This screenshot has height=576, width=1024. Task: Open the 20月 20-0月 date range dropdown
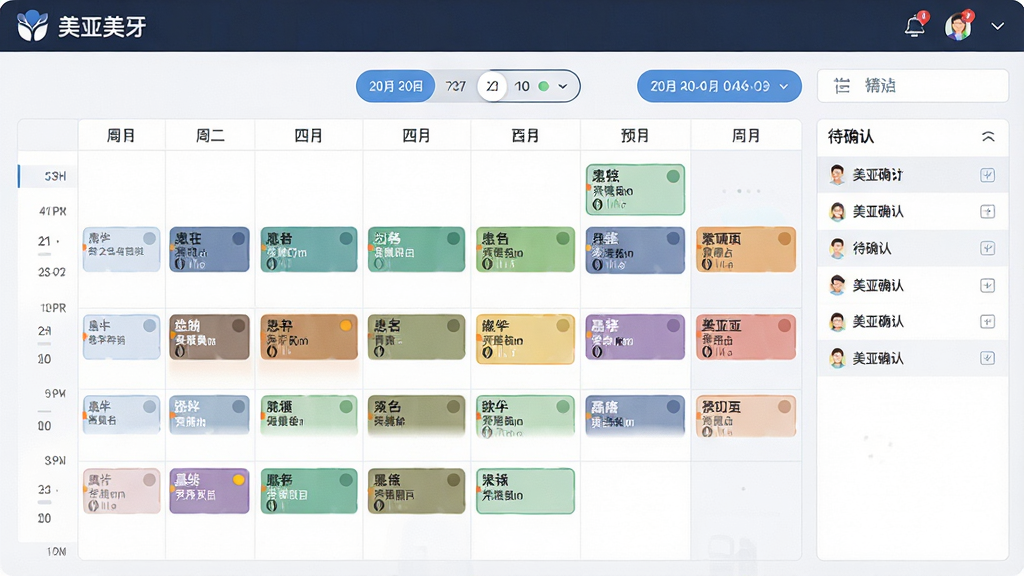coord(719,86)
